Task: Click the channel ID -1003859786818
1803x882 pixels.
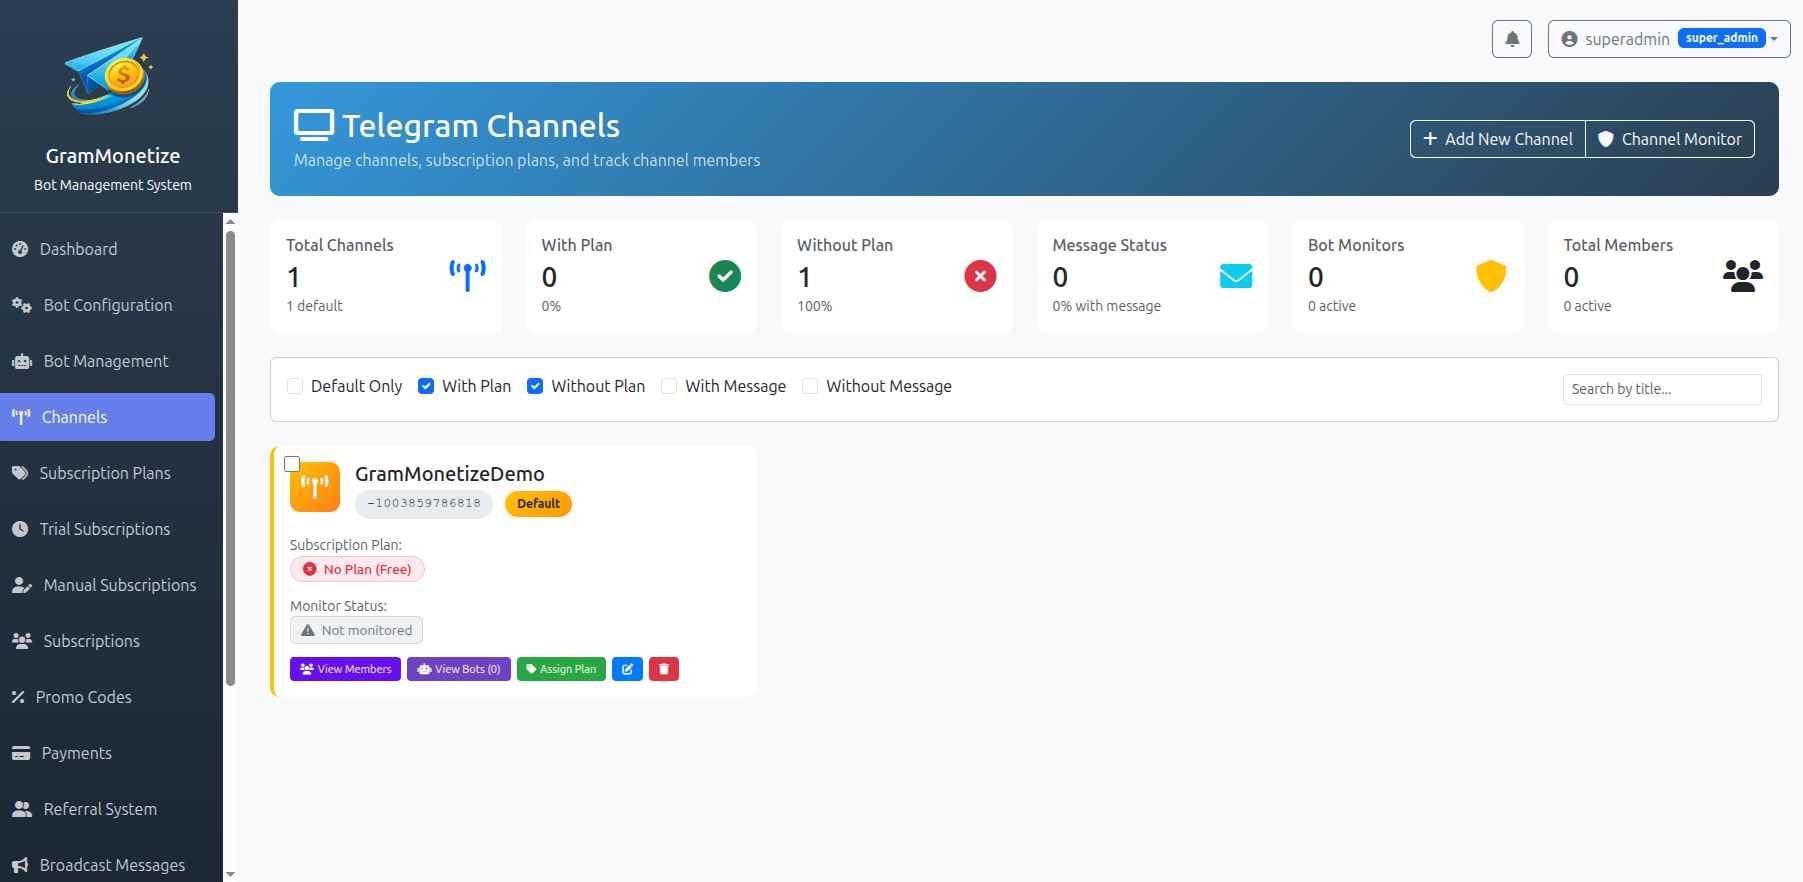Action: 424,504
